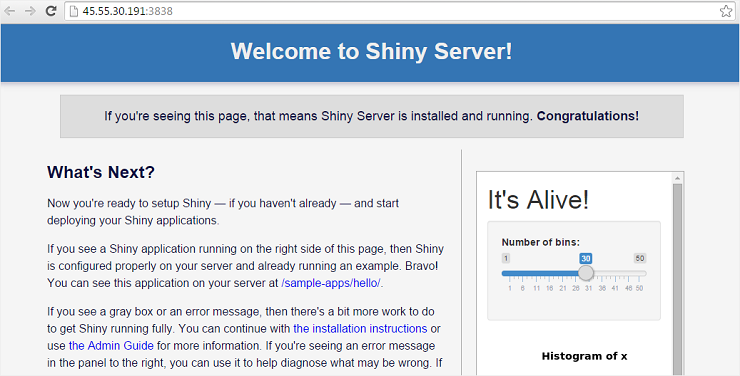Reload the page with refresh icon
The width and height of the screenshot is (740, 376).
(51, 11)
